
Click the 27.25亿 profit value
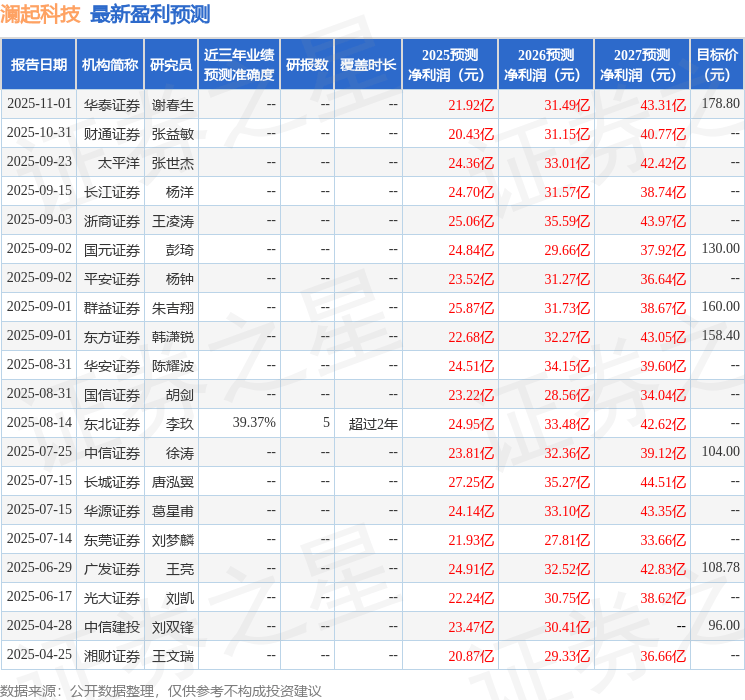pyautogui.click(x=471, y=482)
